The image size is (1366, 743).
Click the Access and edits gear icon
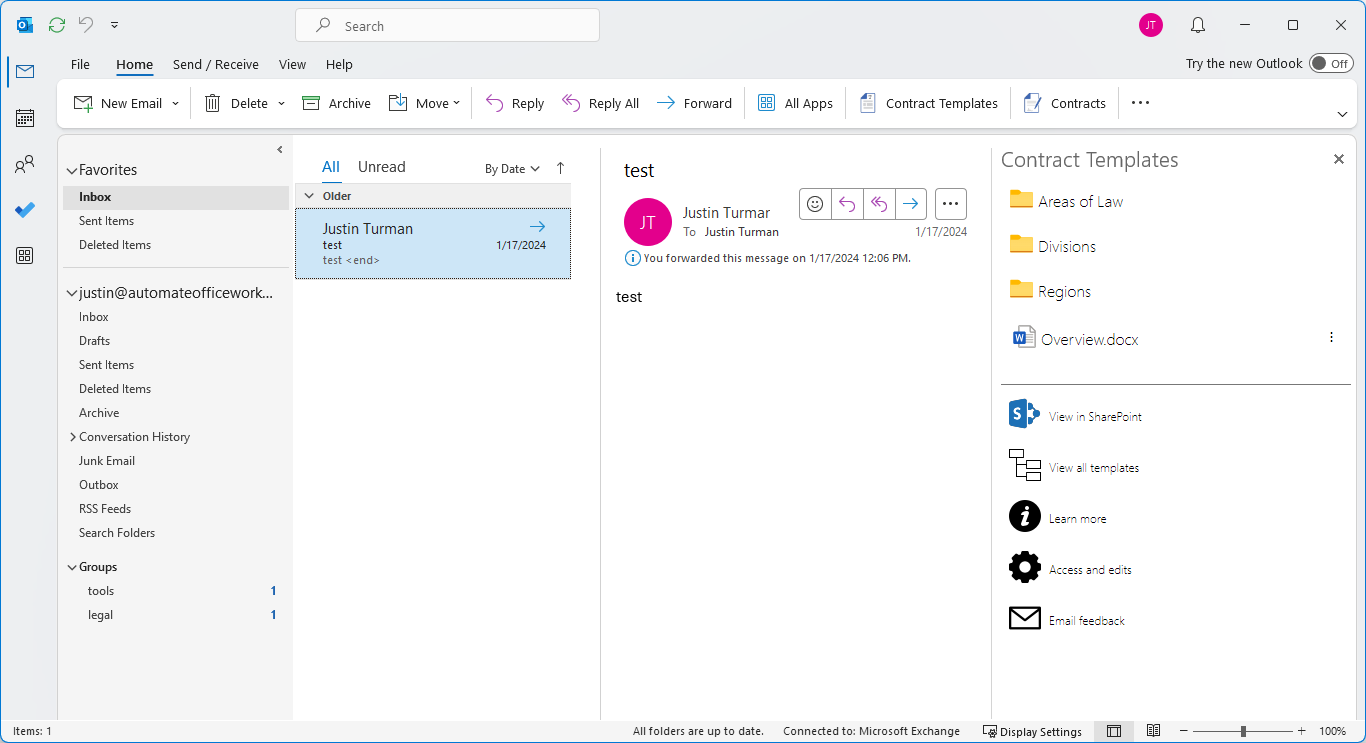tap(1024, 568)
